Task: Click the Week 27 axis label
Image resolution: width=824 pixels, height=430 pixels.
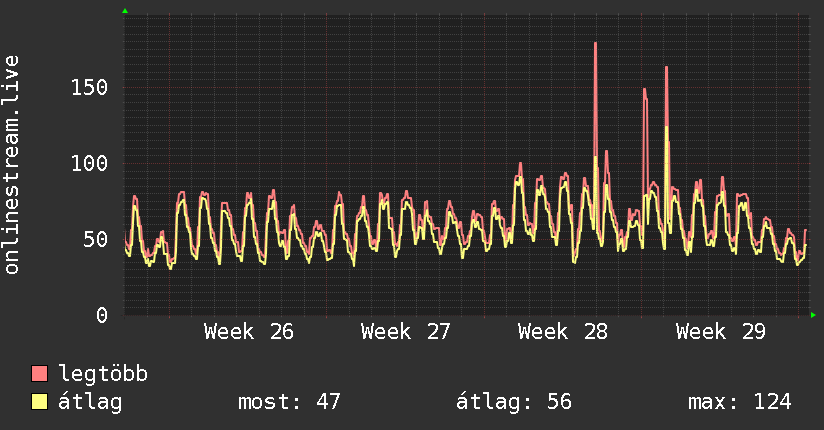Action: coord(405,332)
